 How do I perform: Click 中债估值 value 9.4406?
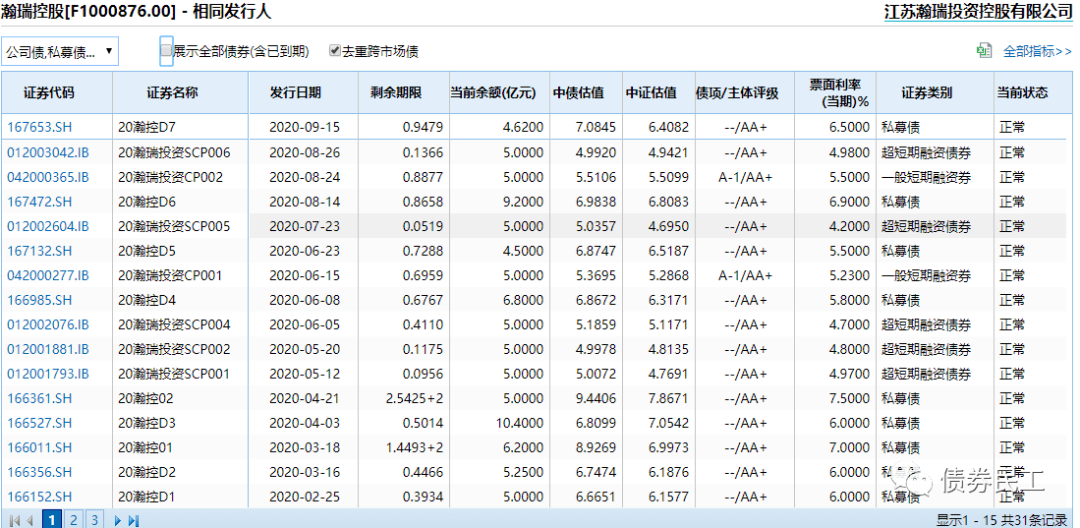pos(596,399)
